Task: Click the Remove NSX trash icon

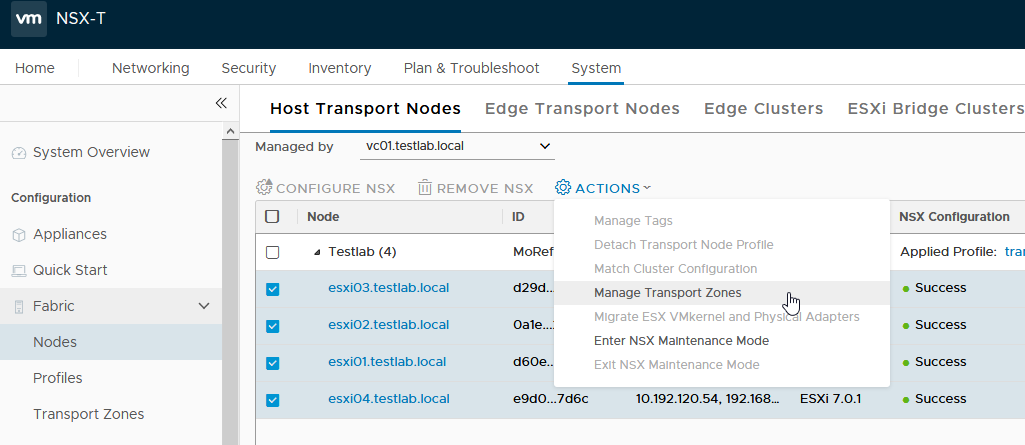Action: [x=425, y=188]
